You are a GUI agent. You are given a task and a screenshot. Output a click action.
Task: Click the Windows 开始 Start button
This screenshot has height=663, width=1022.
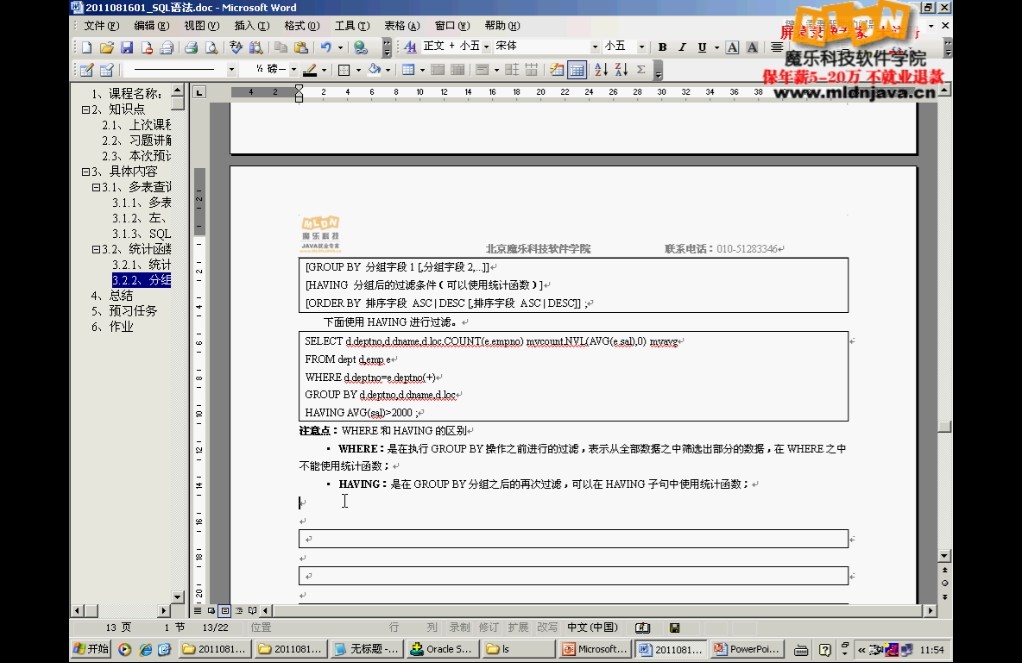91,649
